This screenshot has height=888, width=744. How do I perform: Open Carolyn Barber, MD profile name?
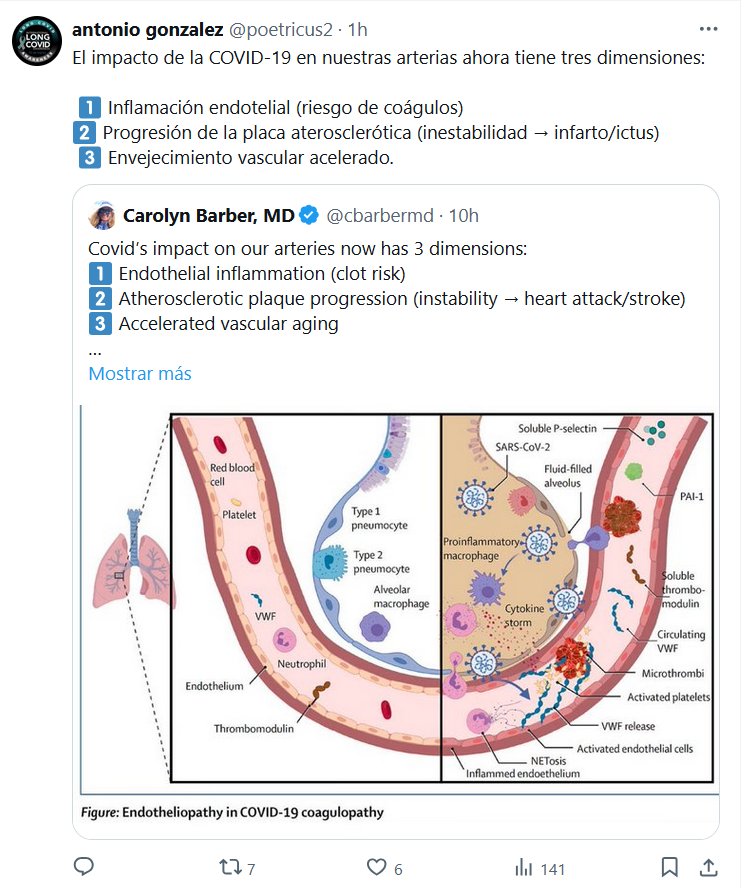(x=208, y=215)
